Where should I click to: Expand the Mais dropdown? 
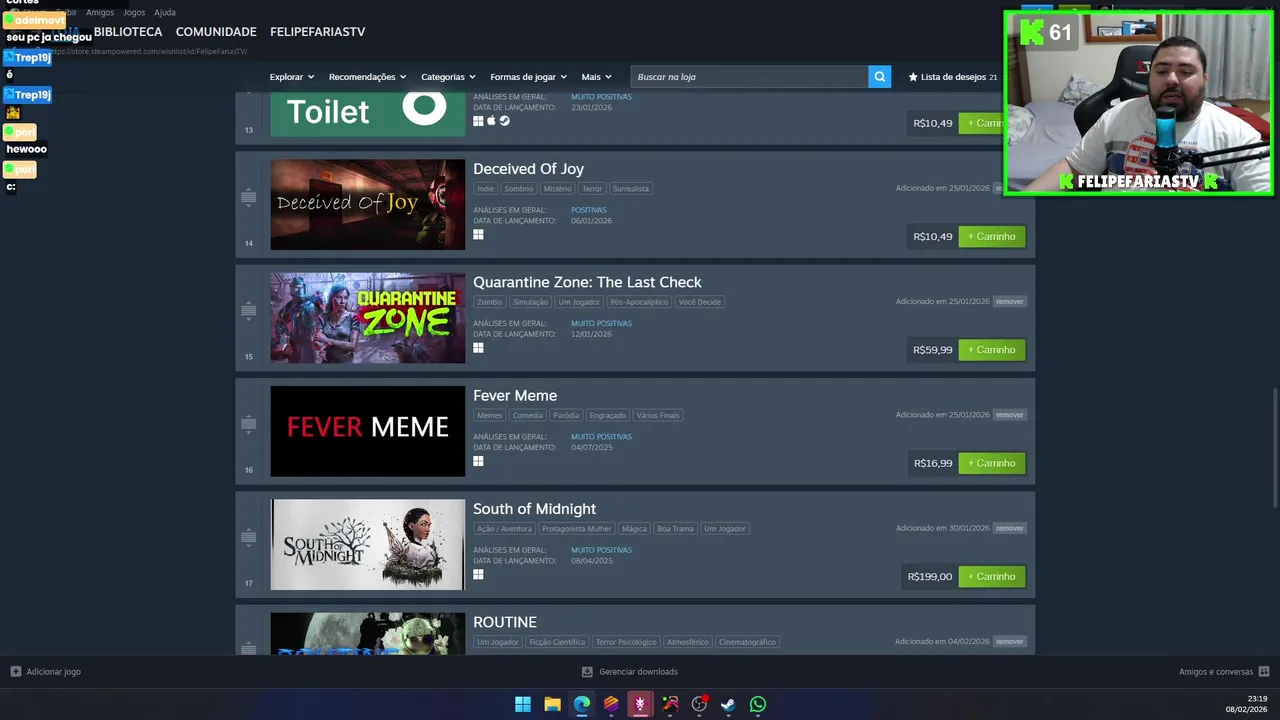tap(596, 77)
